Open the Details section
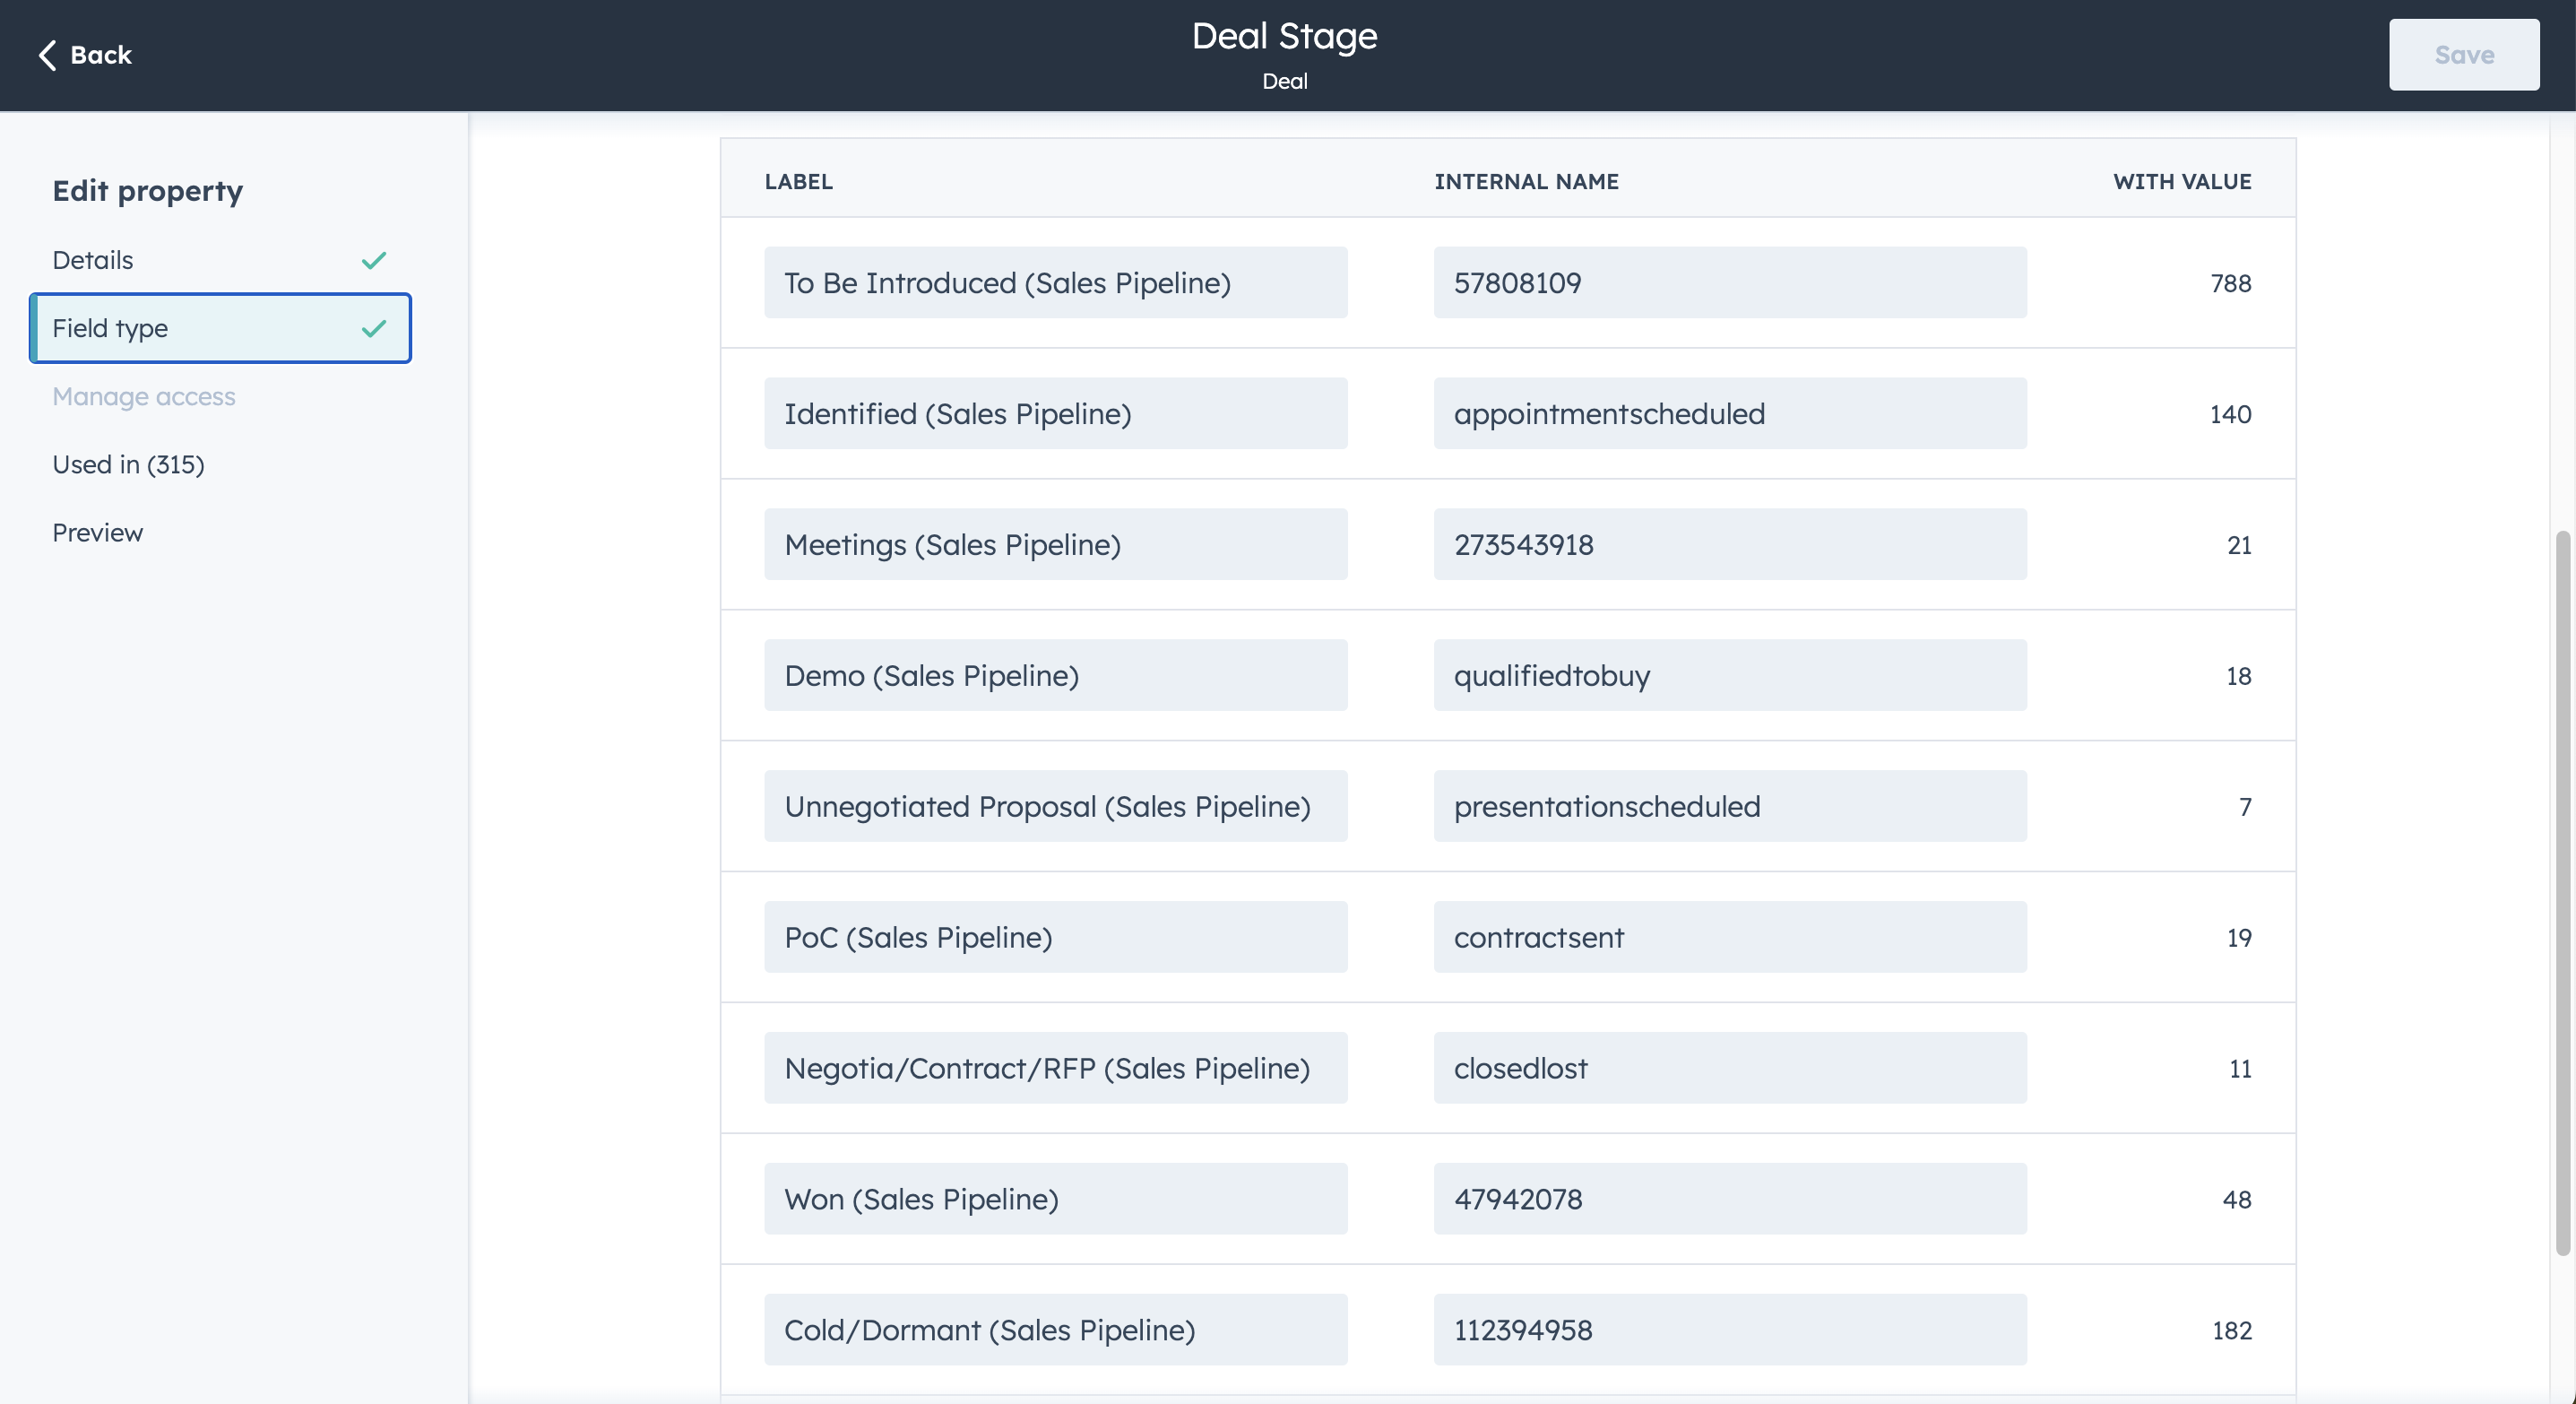Image resolution: width=2576 pixels, height=1404 pixels. pyautogui.click(x=93, y=260)
